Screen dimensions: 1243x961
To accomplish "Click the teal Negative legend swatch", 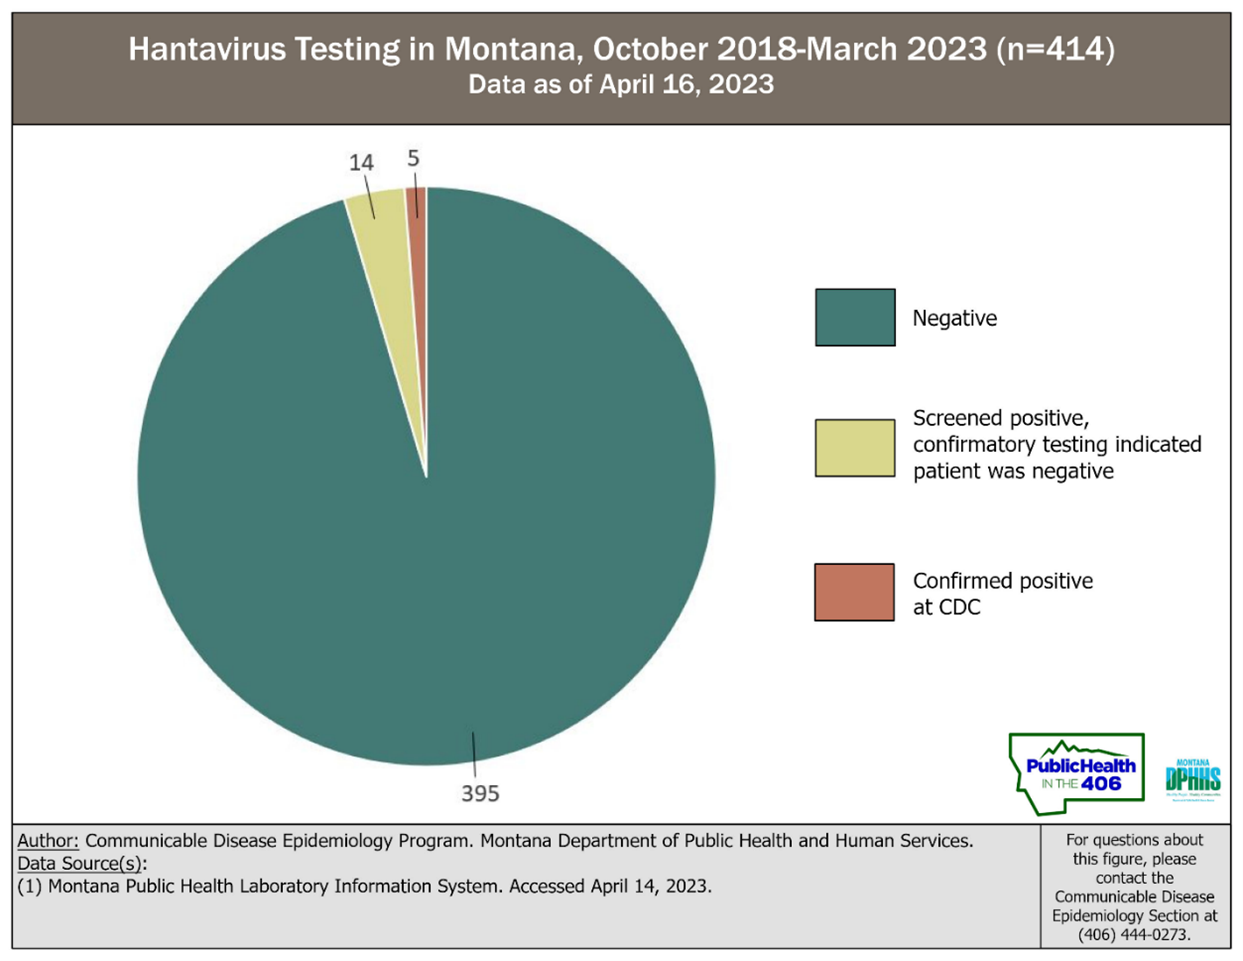I will [x=855, y=318].
